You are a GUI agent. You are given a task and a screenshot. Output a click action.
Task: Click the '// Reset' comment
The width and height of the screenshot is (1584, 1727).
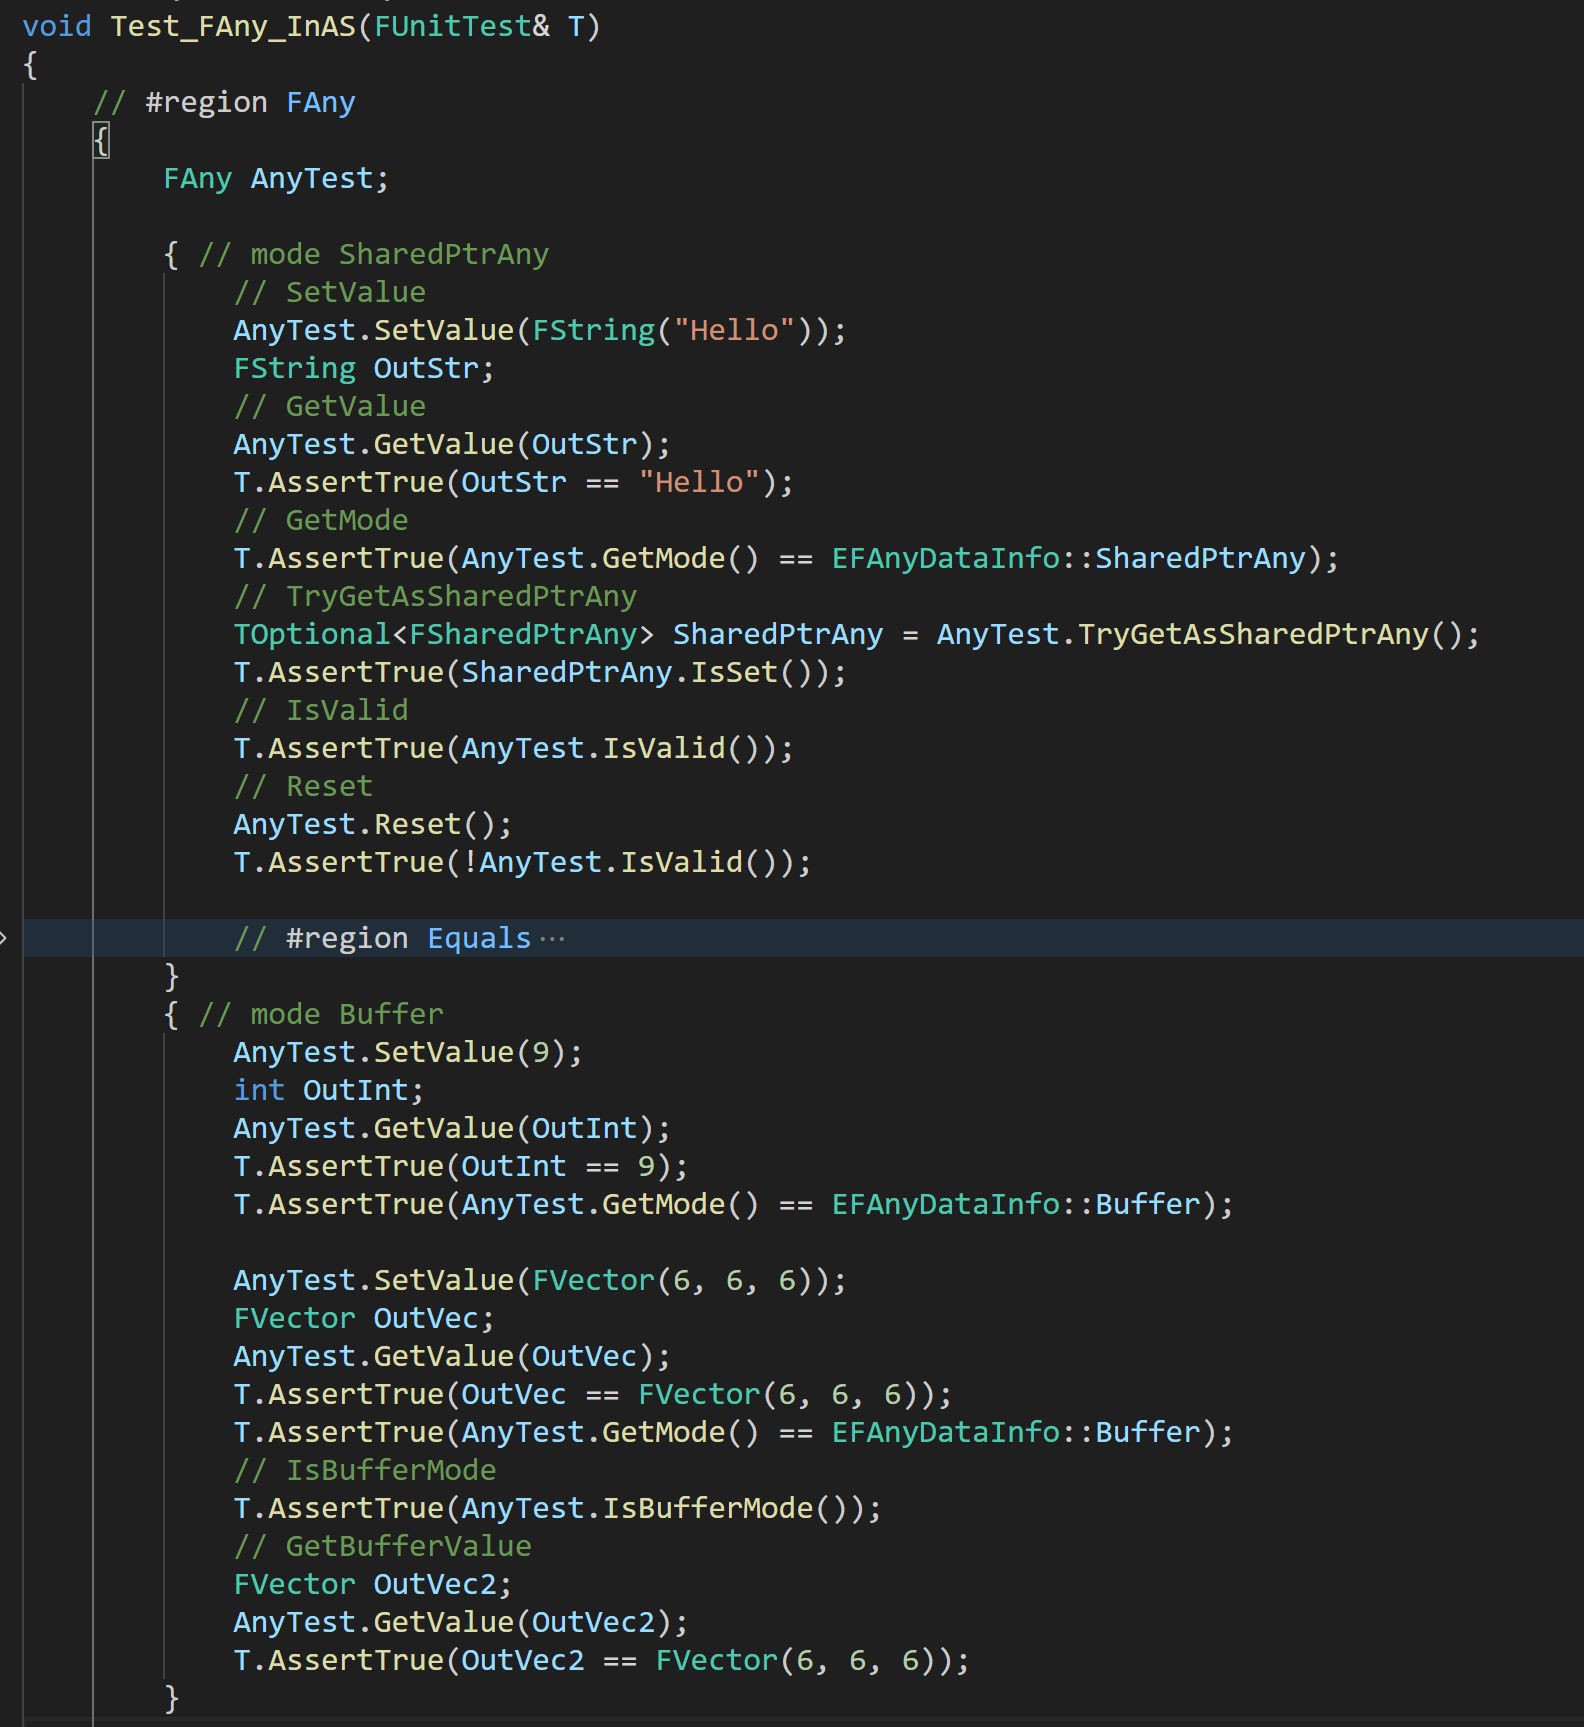[x=303, y=786]
